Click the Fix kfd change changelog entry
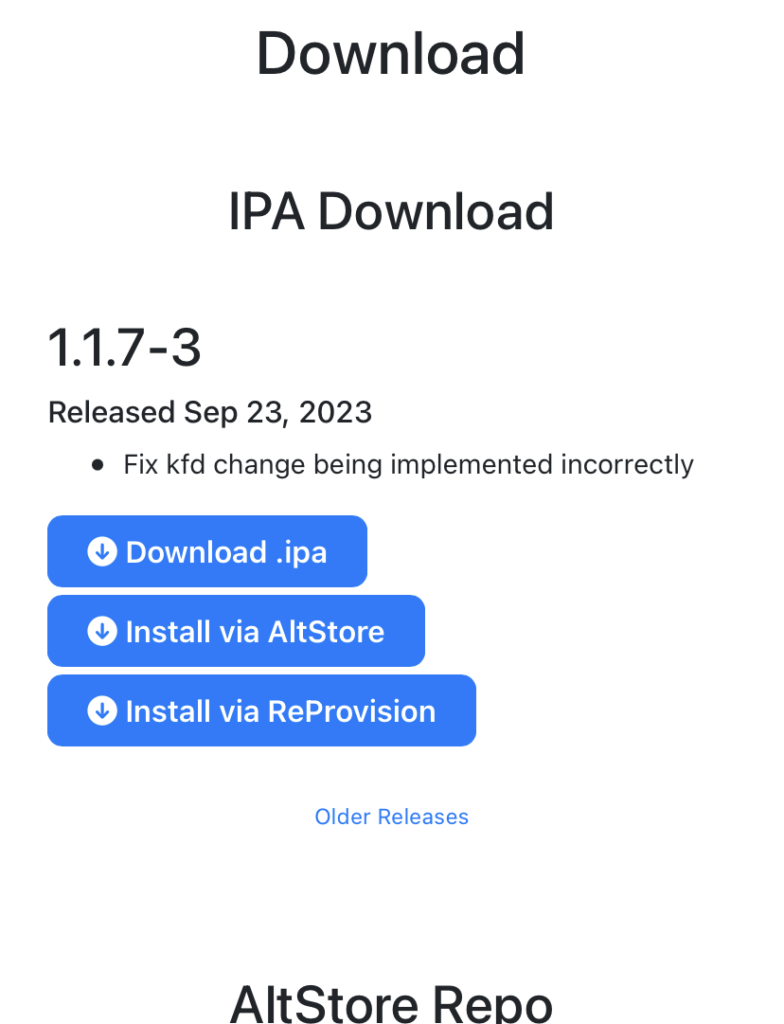 (408, 465)
